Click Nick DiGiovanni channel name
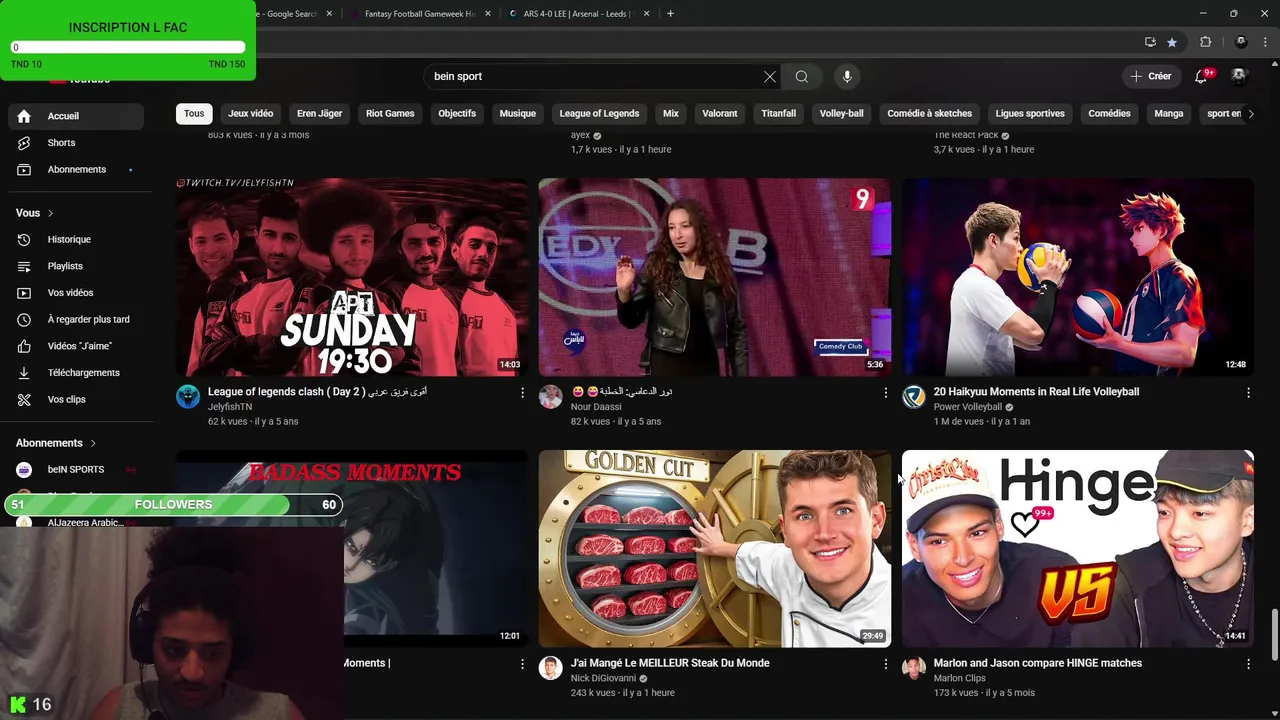The image size is (1280, 720). 603,678
